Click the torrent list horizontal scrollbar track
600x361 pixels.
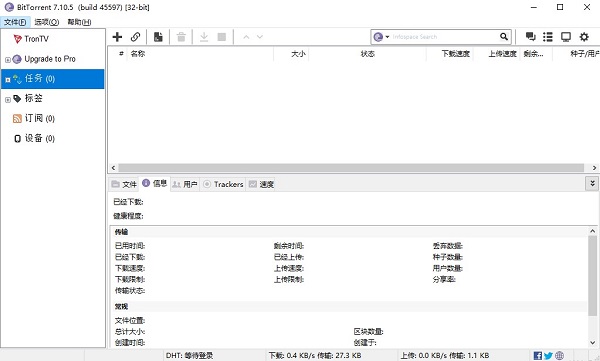[x=351, y=168]
